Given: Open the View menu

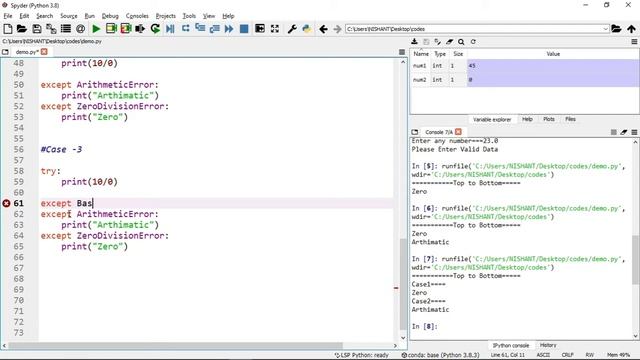Looking at the screenshot, I should 209,16.
